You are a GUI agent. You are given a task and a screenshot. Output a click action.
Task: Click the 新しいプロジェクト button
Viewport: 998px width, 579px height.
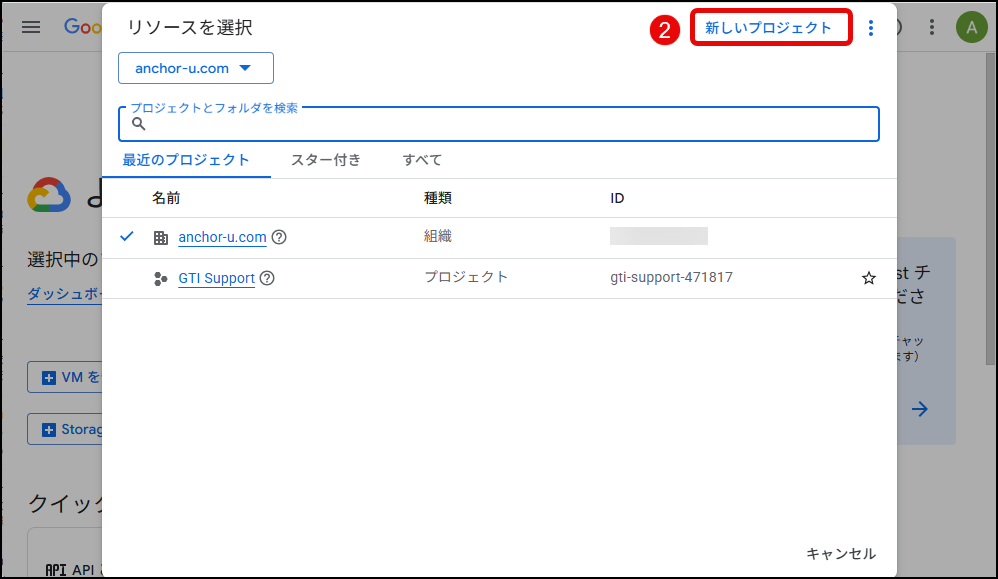pos(769,28)
